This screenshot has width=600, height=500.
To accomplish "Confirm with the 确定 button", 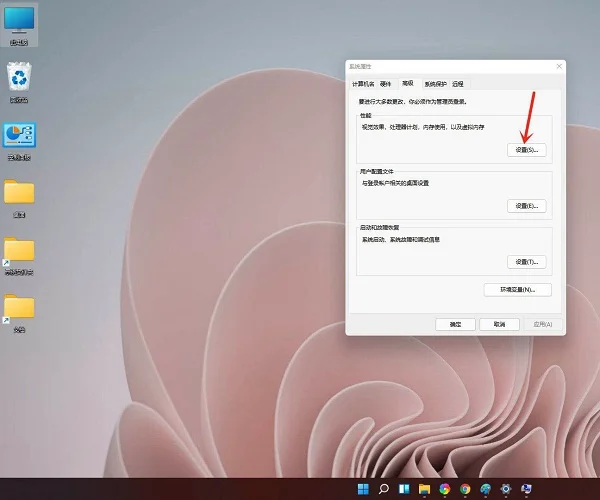I will coord(455,324).
